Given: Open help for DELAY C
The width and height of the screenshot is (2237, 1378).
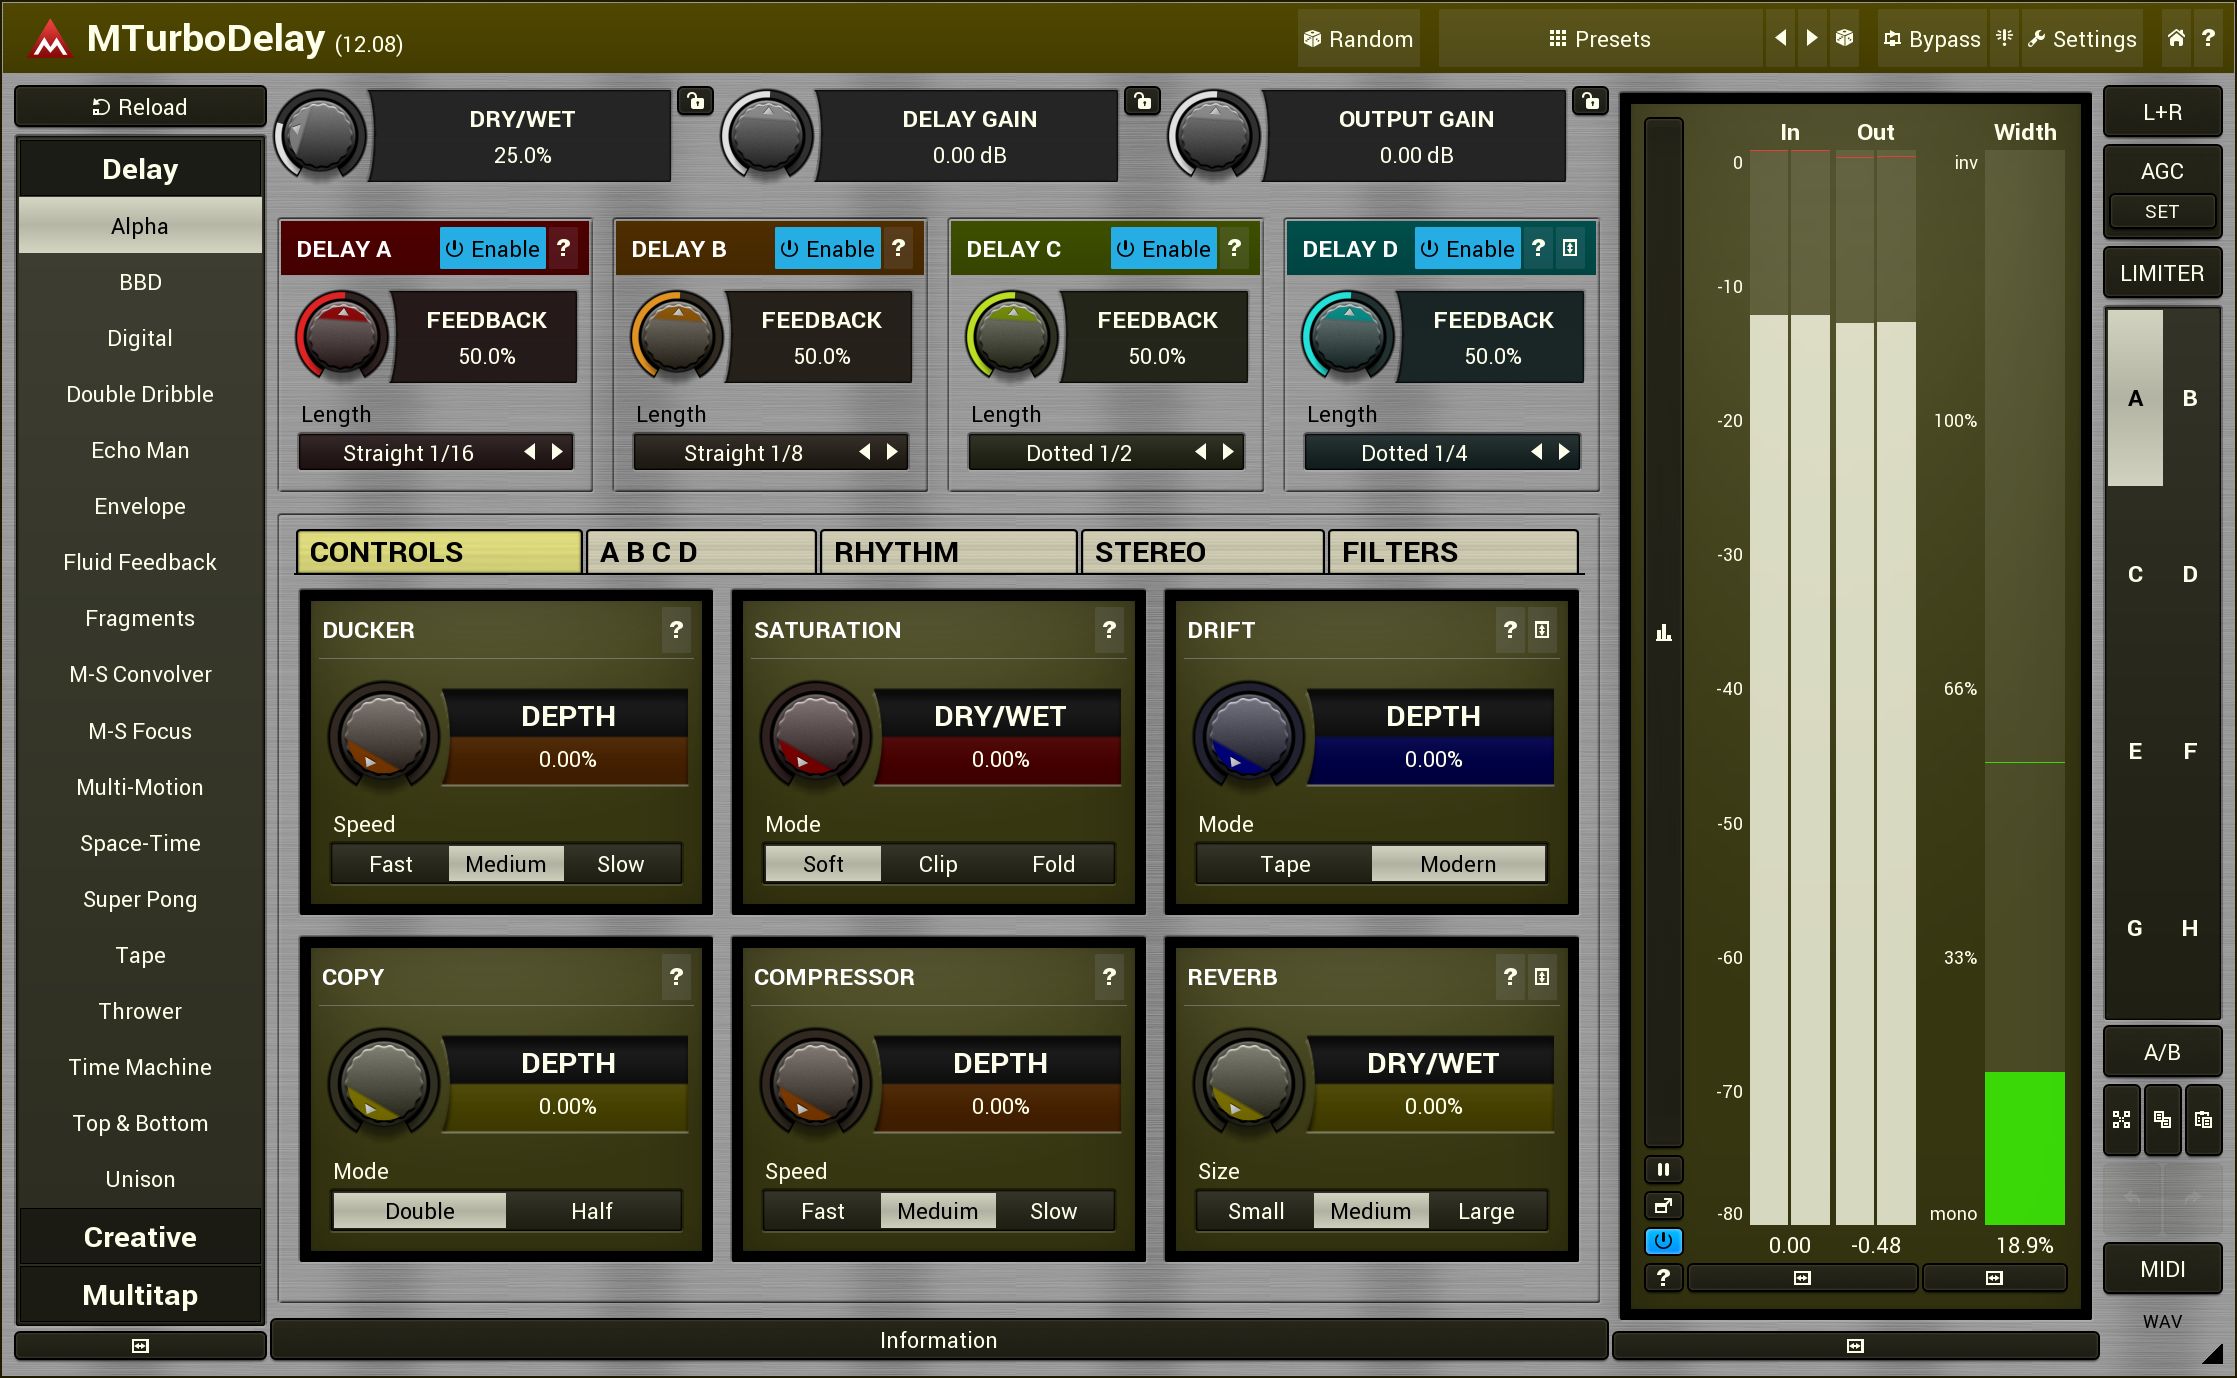Looking at the screenshot, I should 1235,248.
